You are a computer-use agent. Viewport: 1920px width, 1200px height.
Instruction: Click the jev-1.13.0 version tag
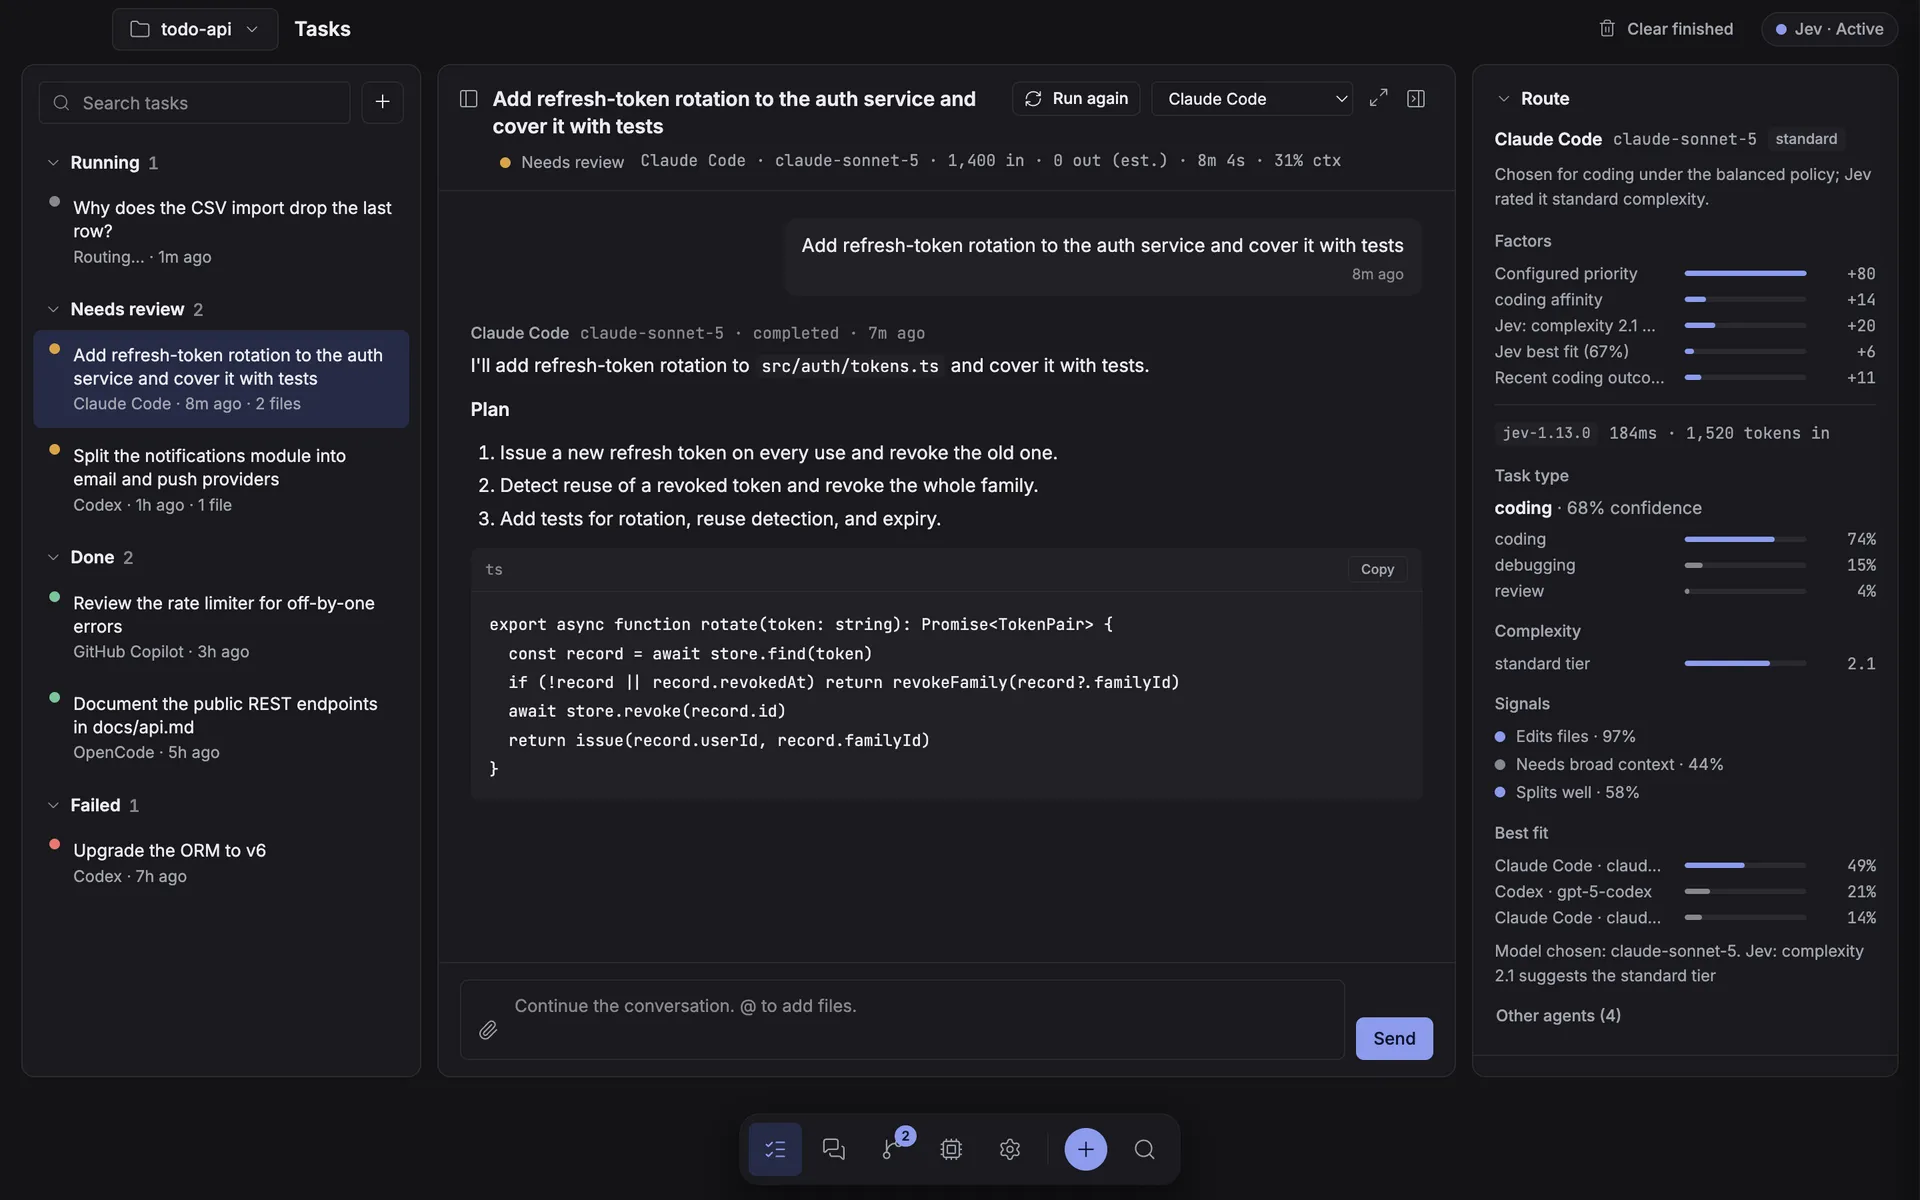[1546, 433]
